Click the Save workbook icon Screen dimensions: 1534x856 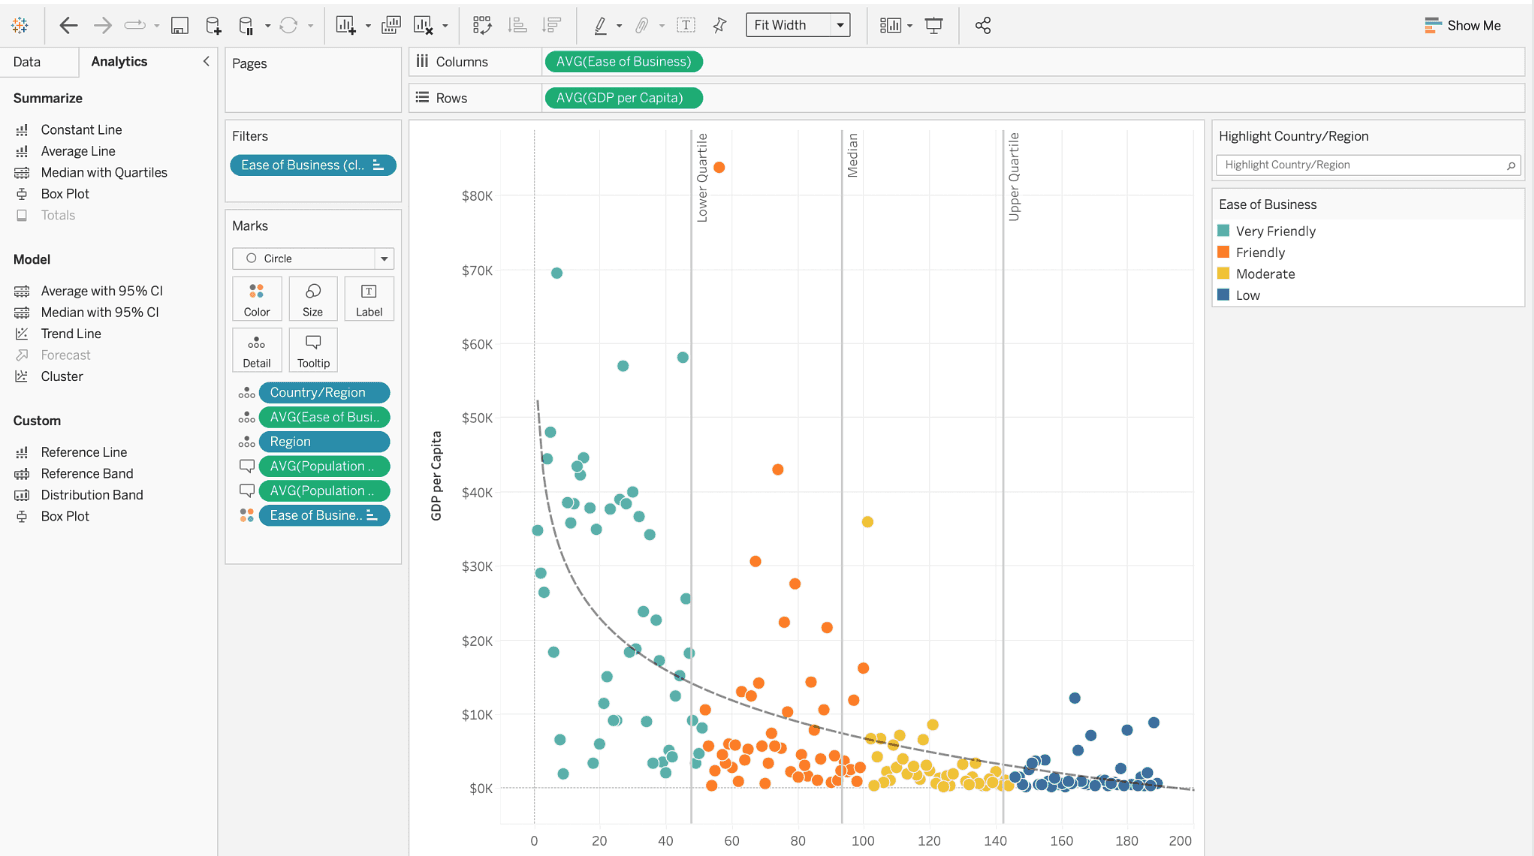(180, 25)
